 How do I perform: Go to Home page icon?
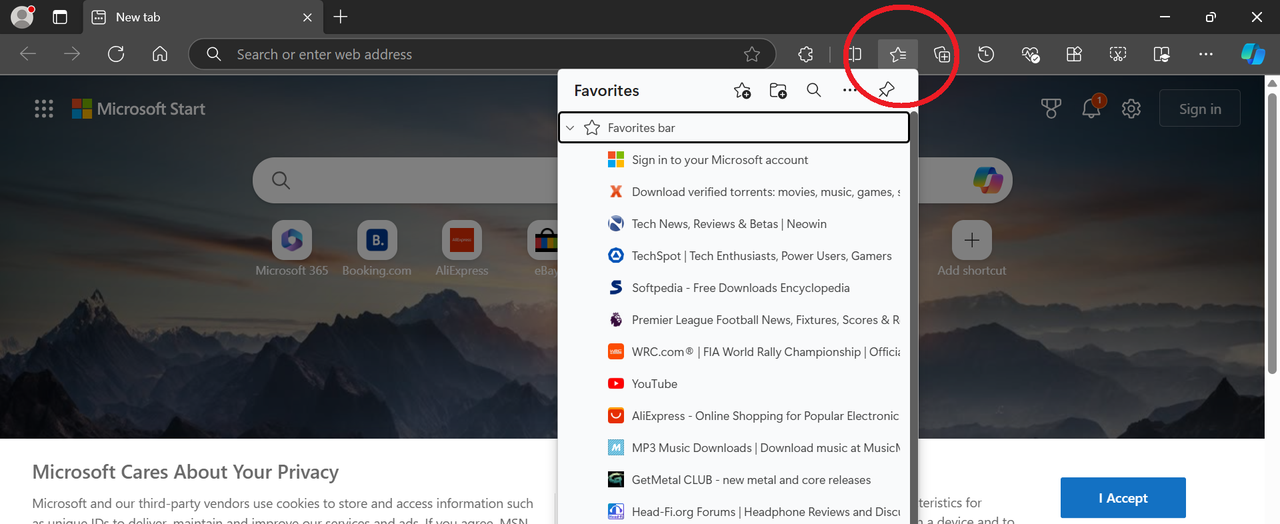click(160, 54)
